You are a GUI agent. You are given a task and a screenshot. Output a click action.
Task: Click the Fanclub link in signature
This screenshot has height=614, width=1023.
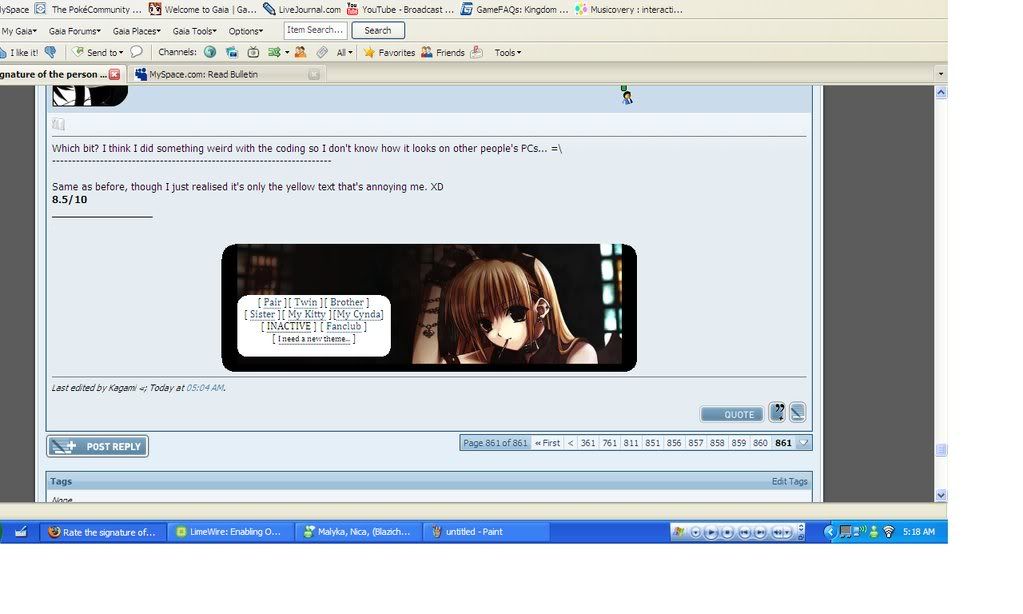point(343,326)
